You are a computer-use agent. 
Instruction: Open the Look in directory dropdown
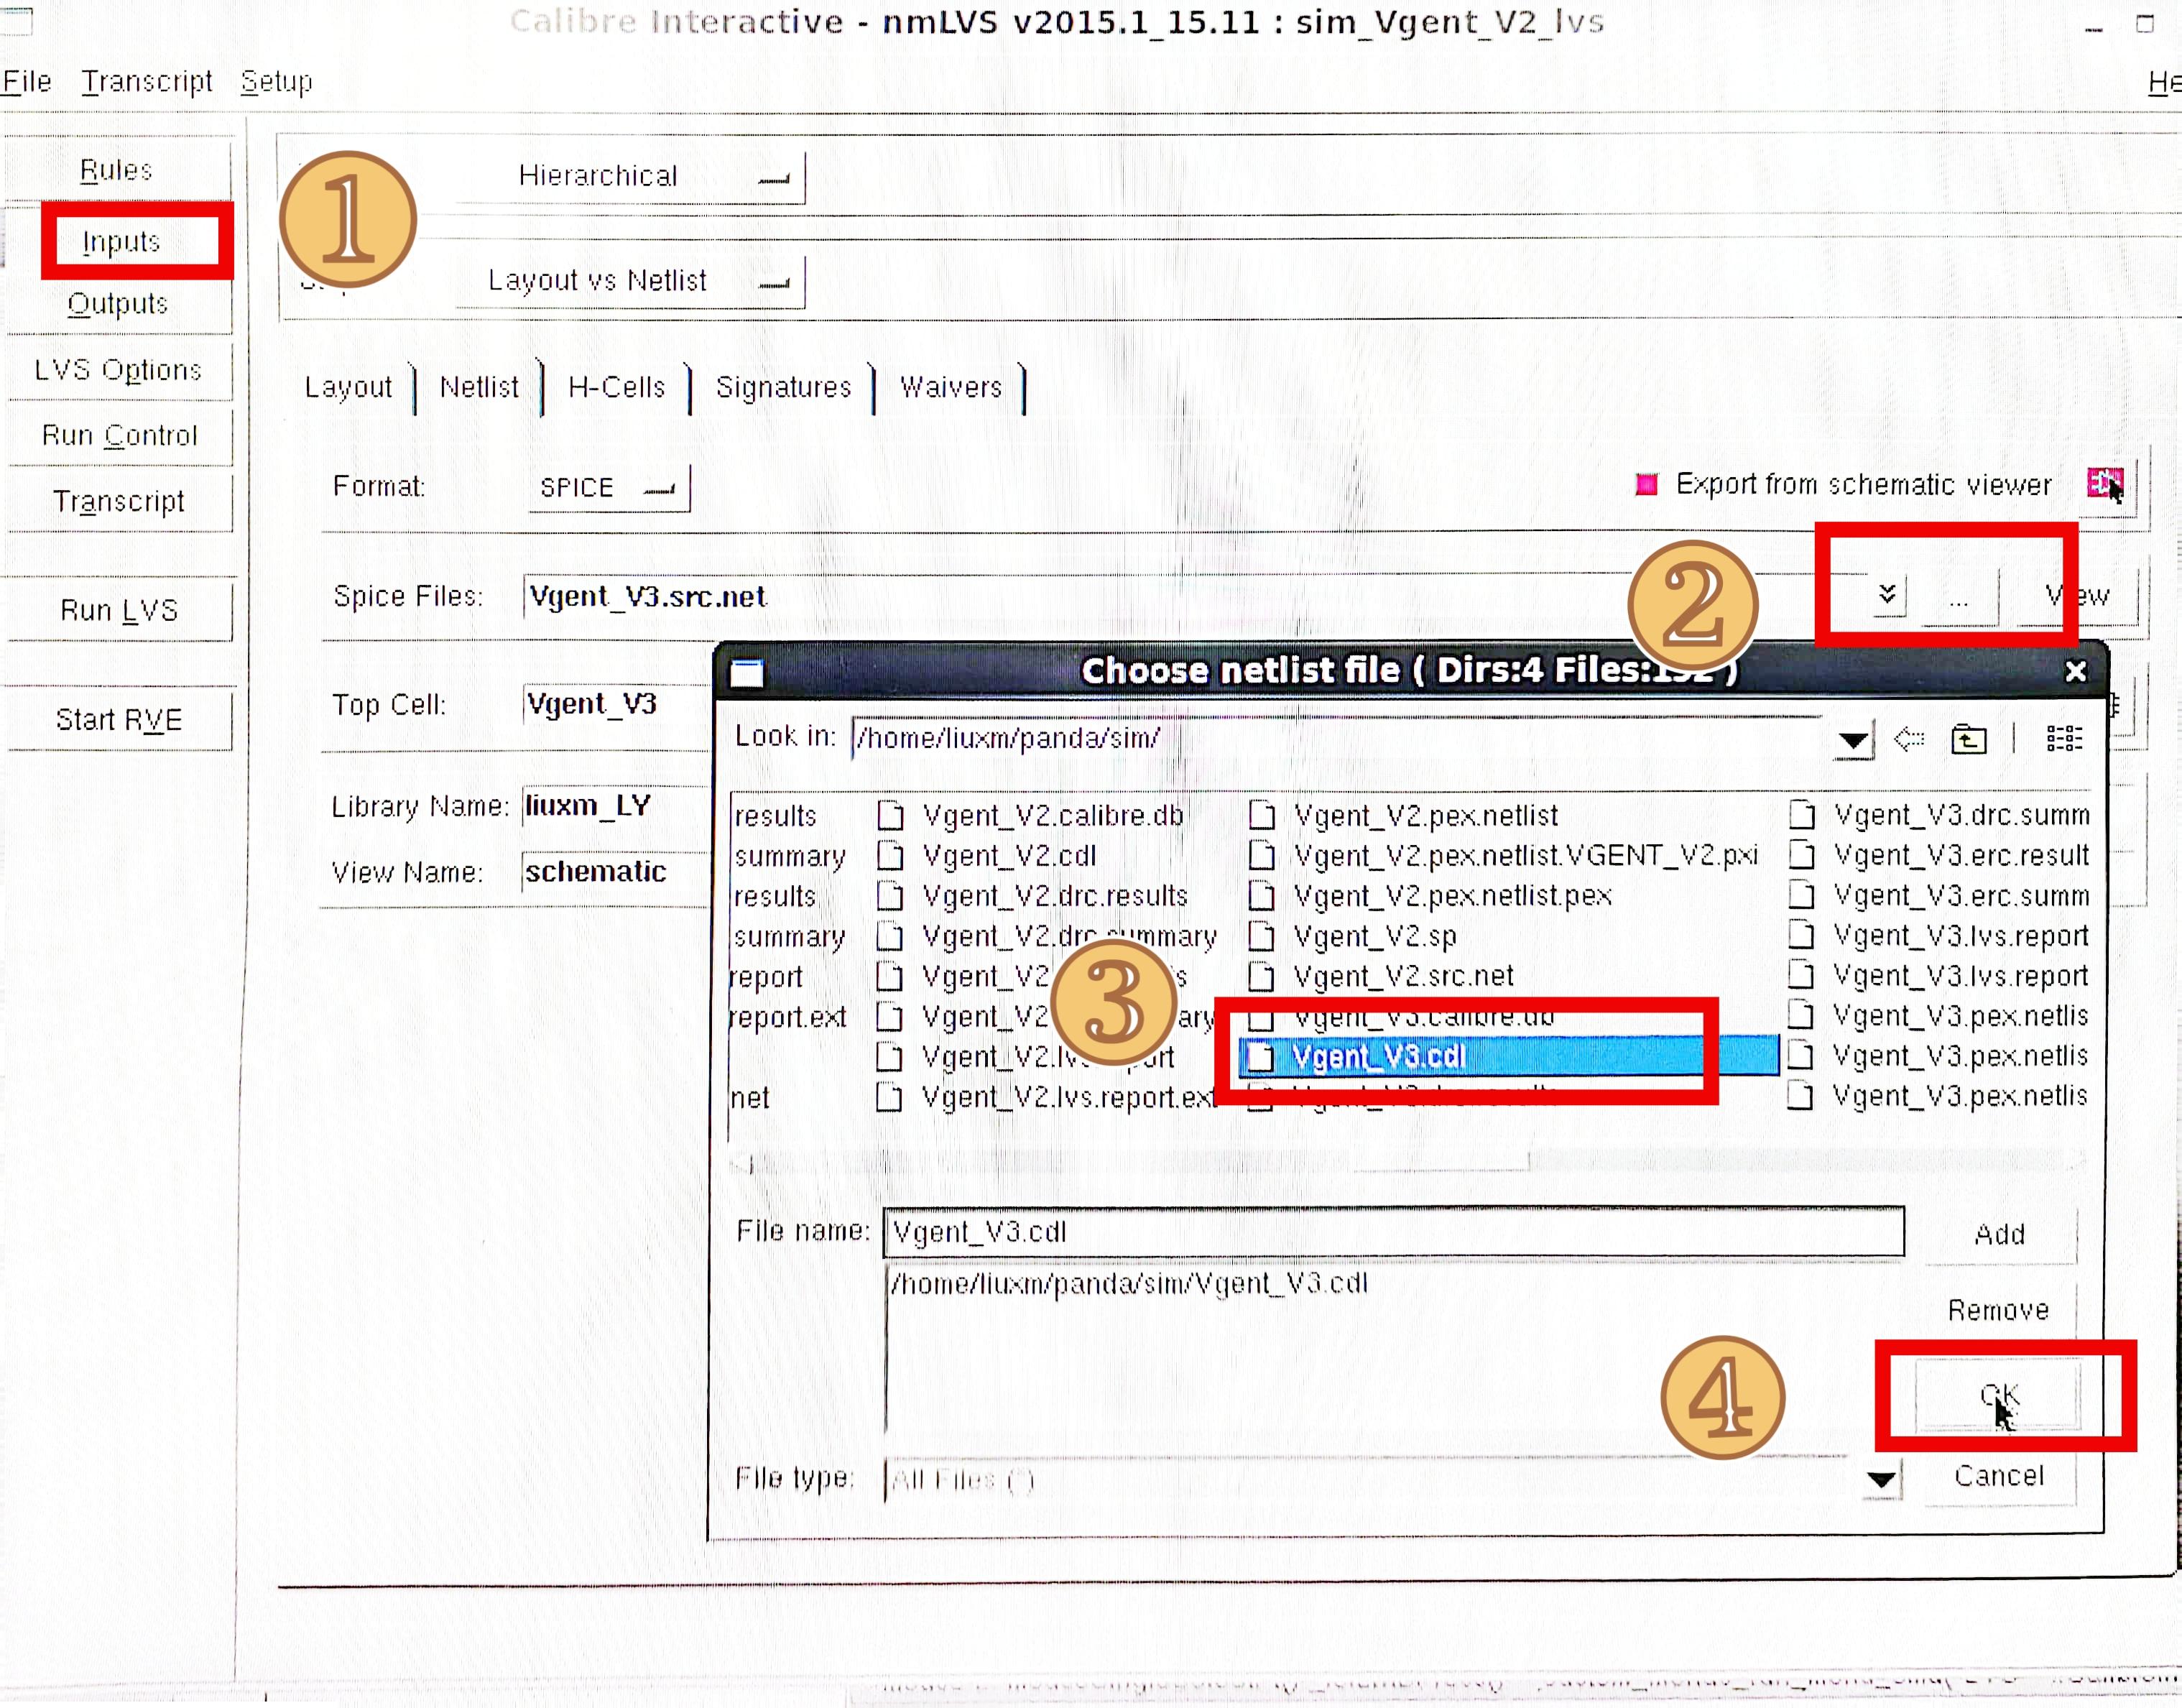[1852, 740]
